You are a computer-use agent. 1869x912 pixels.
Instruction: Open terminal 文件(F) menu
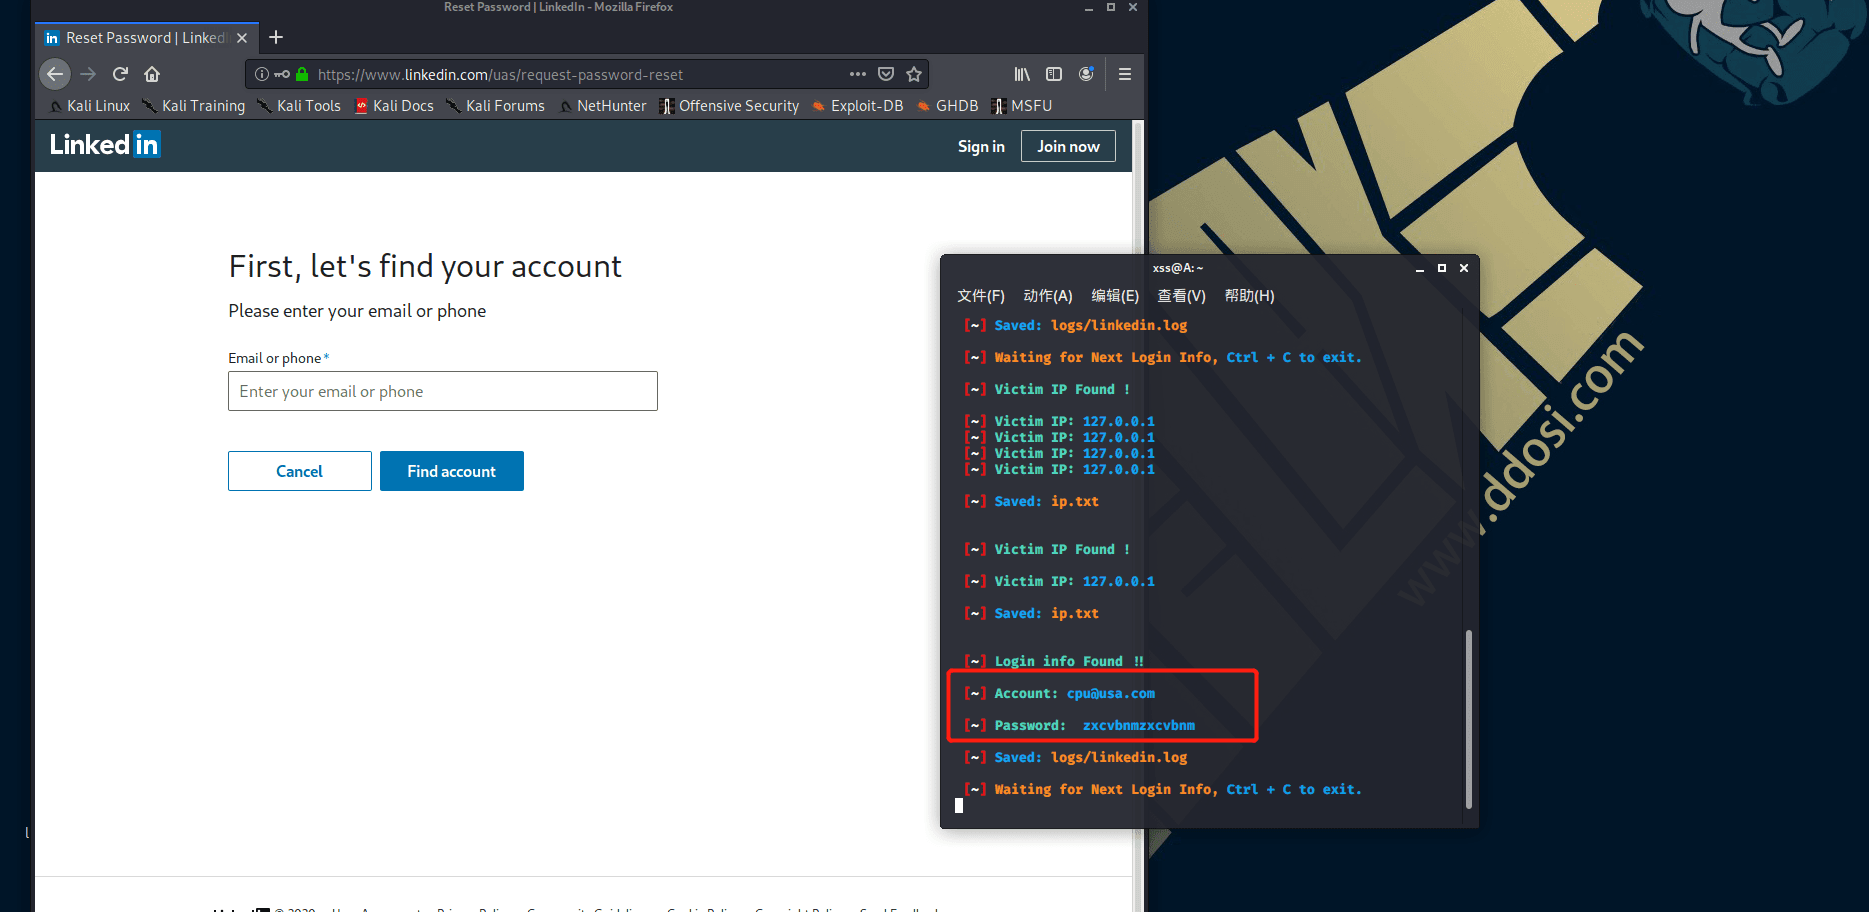[981, 296]
